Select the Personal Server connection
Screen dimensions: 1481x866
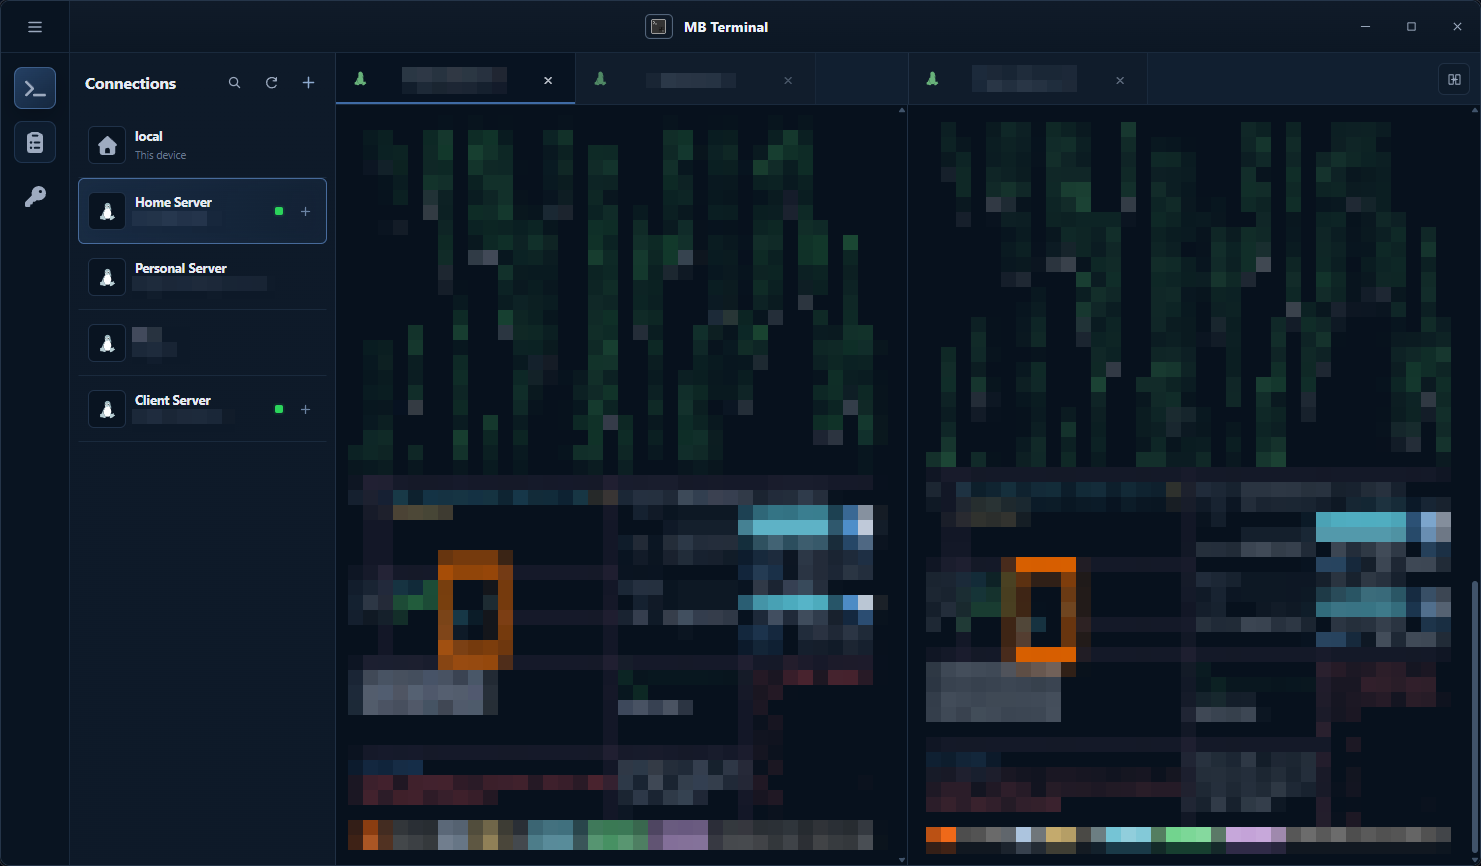[202, 277]
